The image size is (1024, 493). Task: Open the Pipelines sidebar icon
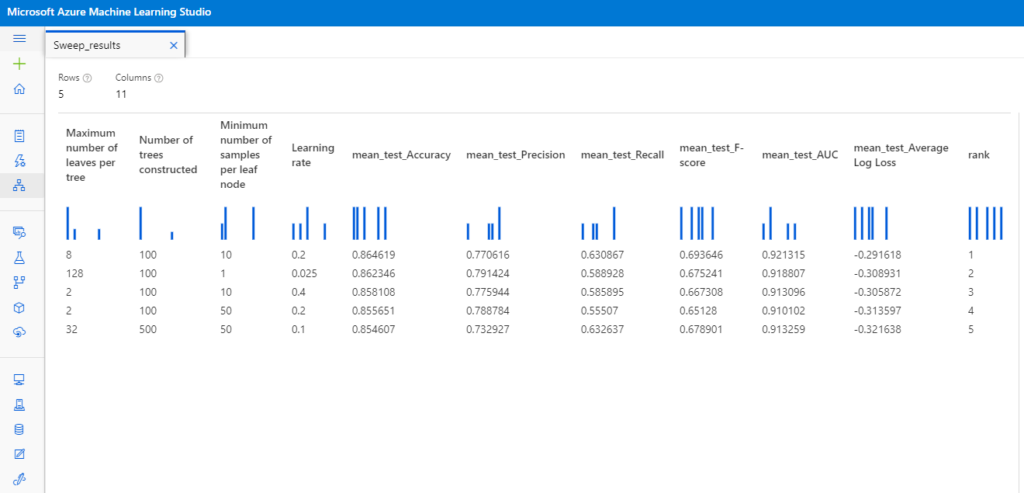[20, 282]
